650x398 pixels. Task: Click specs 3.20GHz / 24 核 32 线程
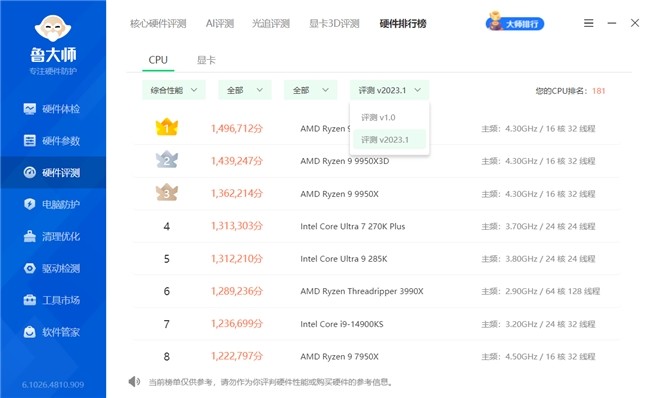(x=550, y=324)
